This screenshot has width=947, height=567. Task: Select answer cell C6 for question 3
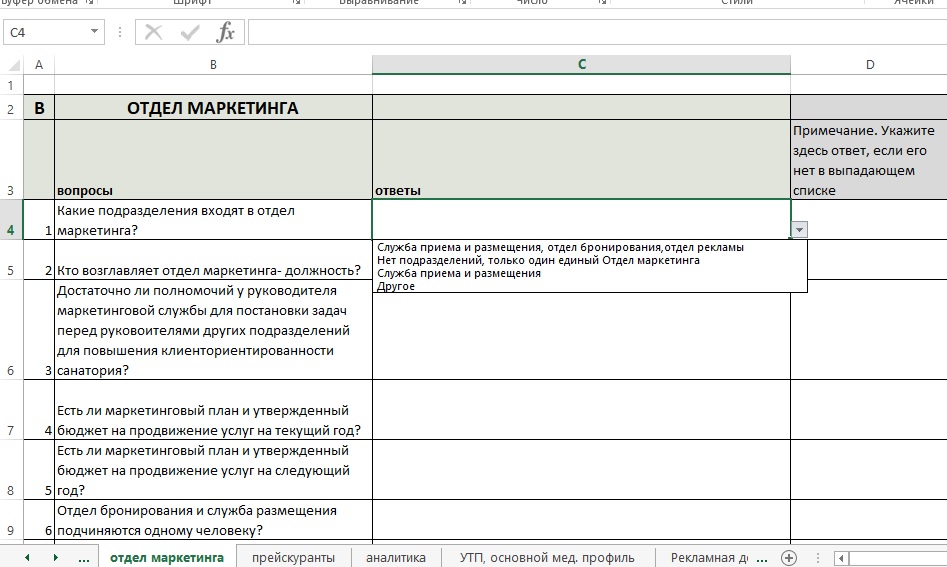point(582,337)
